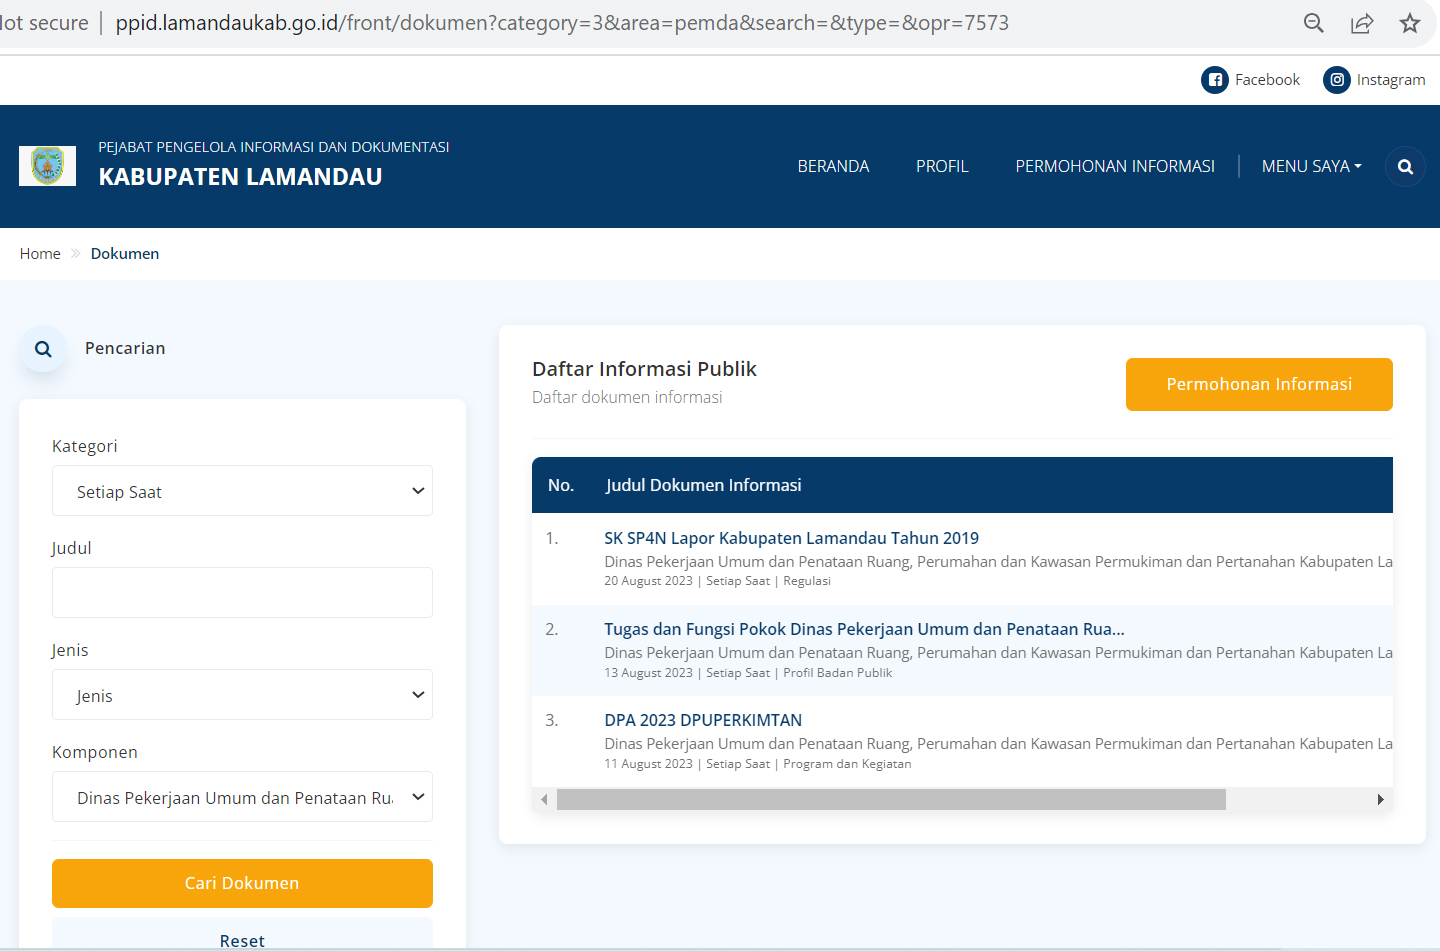This screenshot has height=951, width=1440.
Task: Expand the Komponen dropdown
Action: pos(242,797)
